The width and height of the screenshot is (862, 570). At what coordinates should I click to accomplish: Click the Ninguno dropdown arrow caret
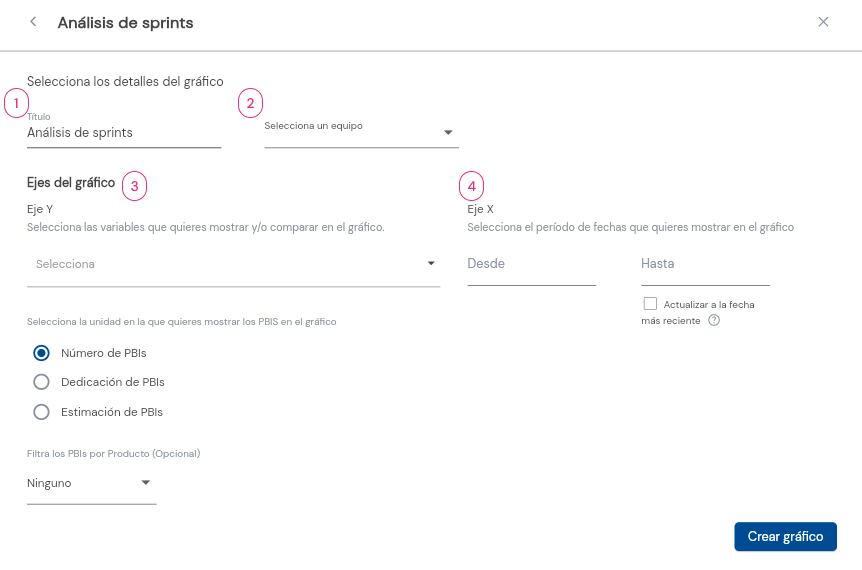pos(146,483)
